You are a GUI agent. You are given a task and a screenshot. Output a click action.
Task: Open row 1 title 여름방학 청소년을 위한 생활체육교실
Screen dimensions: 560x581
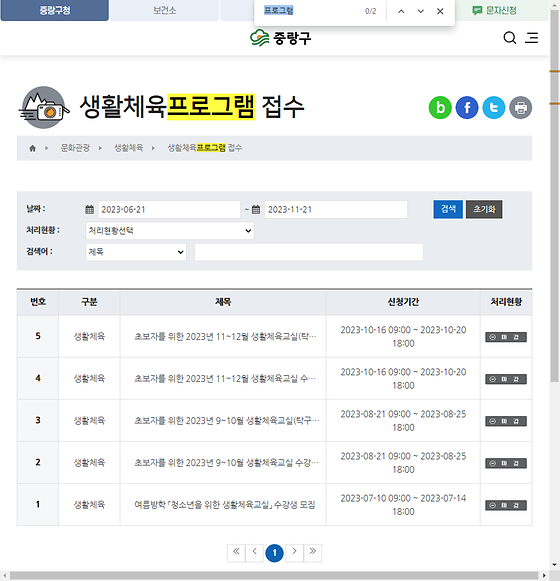pyautogui.click(x=225, y=505)
